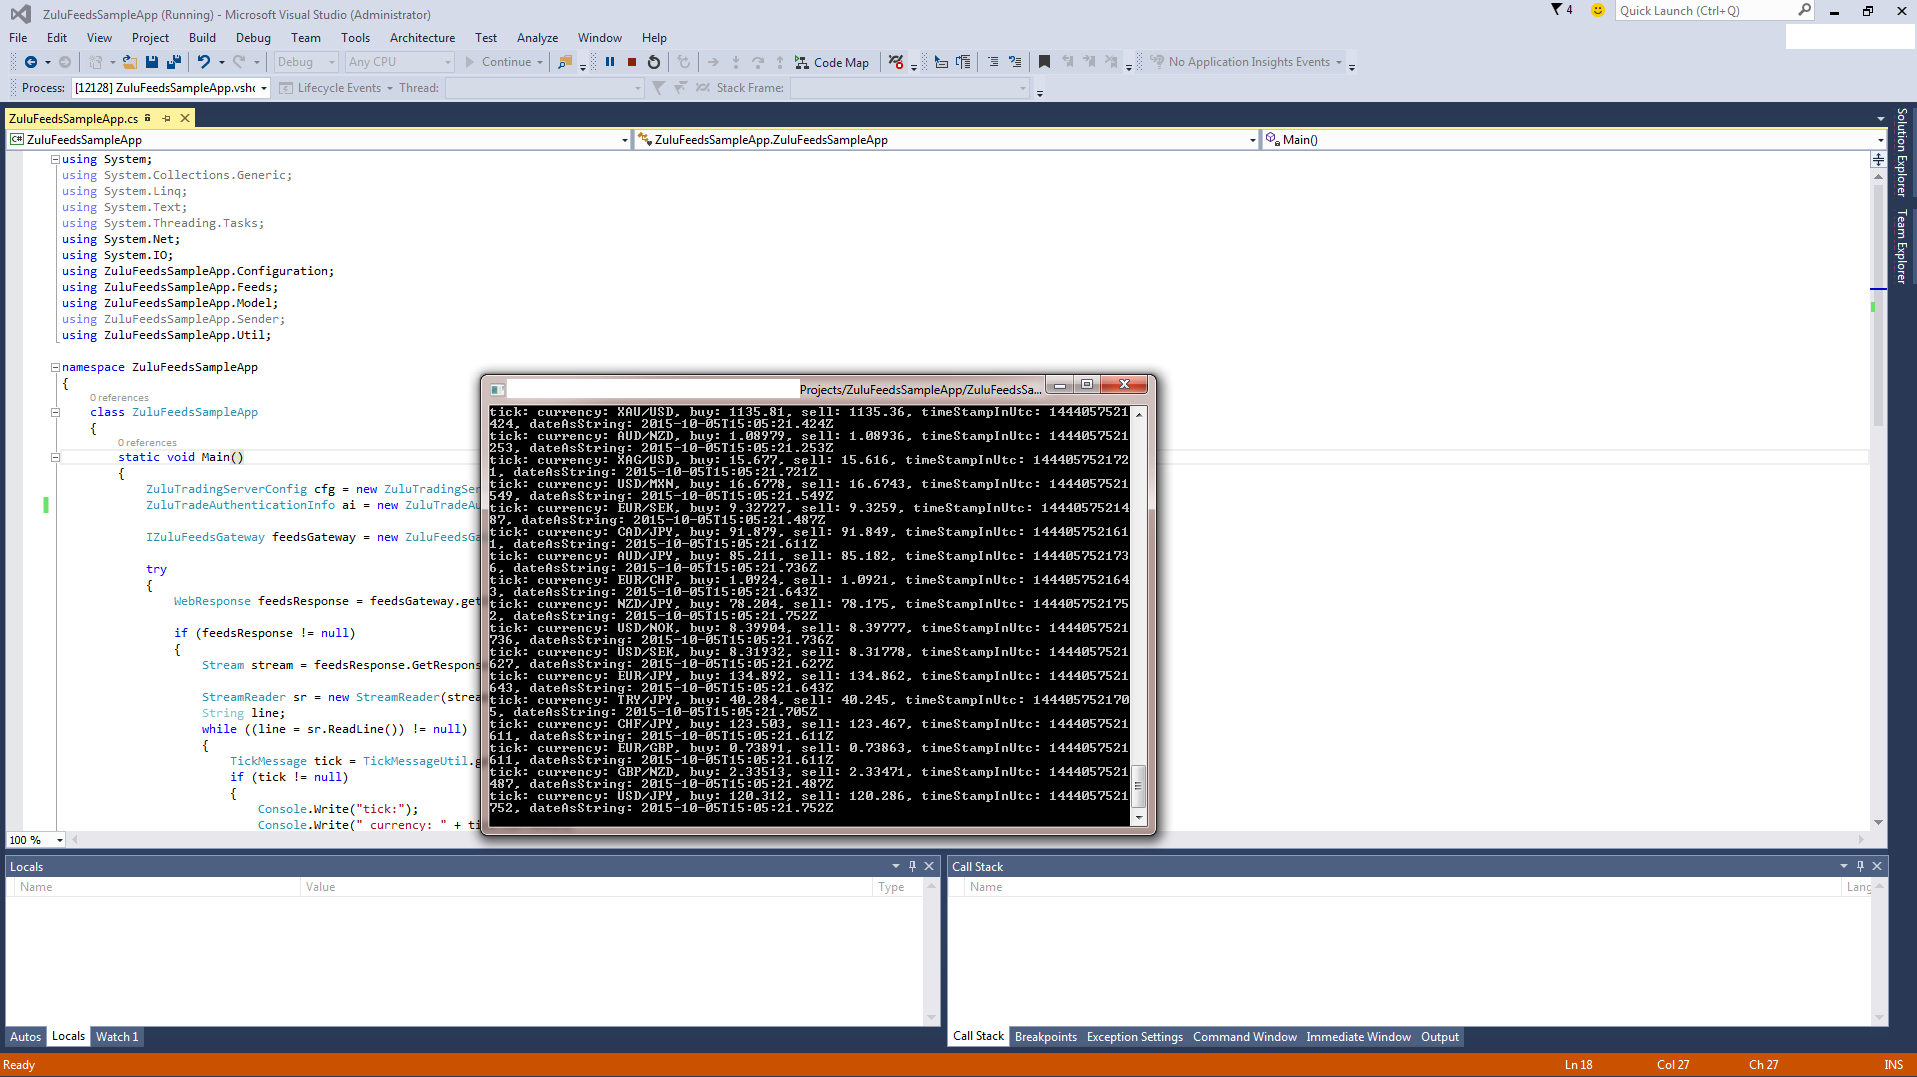Open the Debug menu

click(x=253, y=38)
